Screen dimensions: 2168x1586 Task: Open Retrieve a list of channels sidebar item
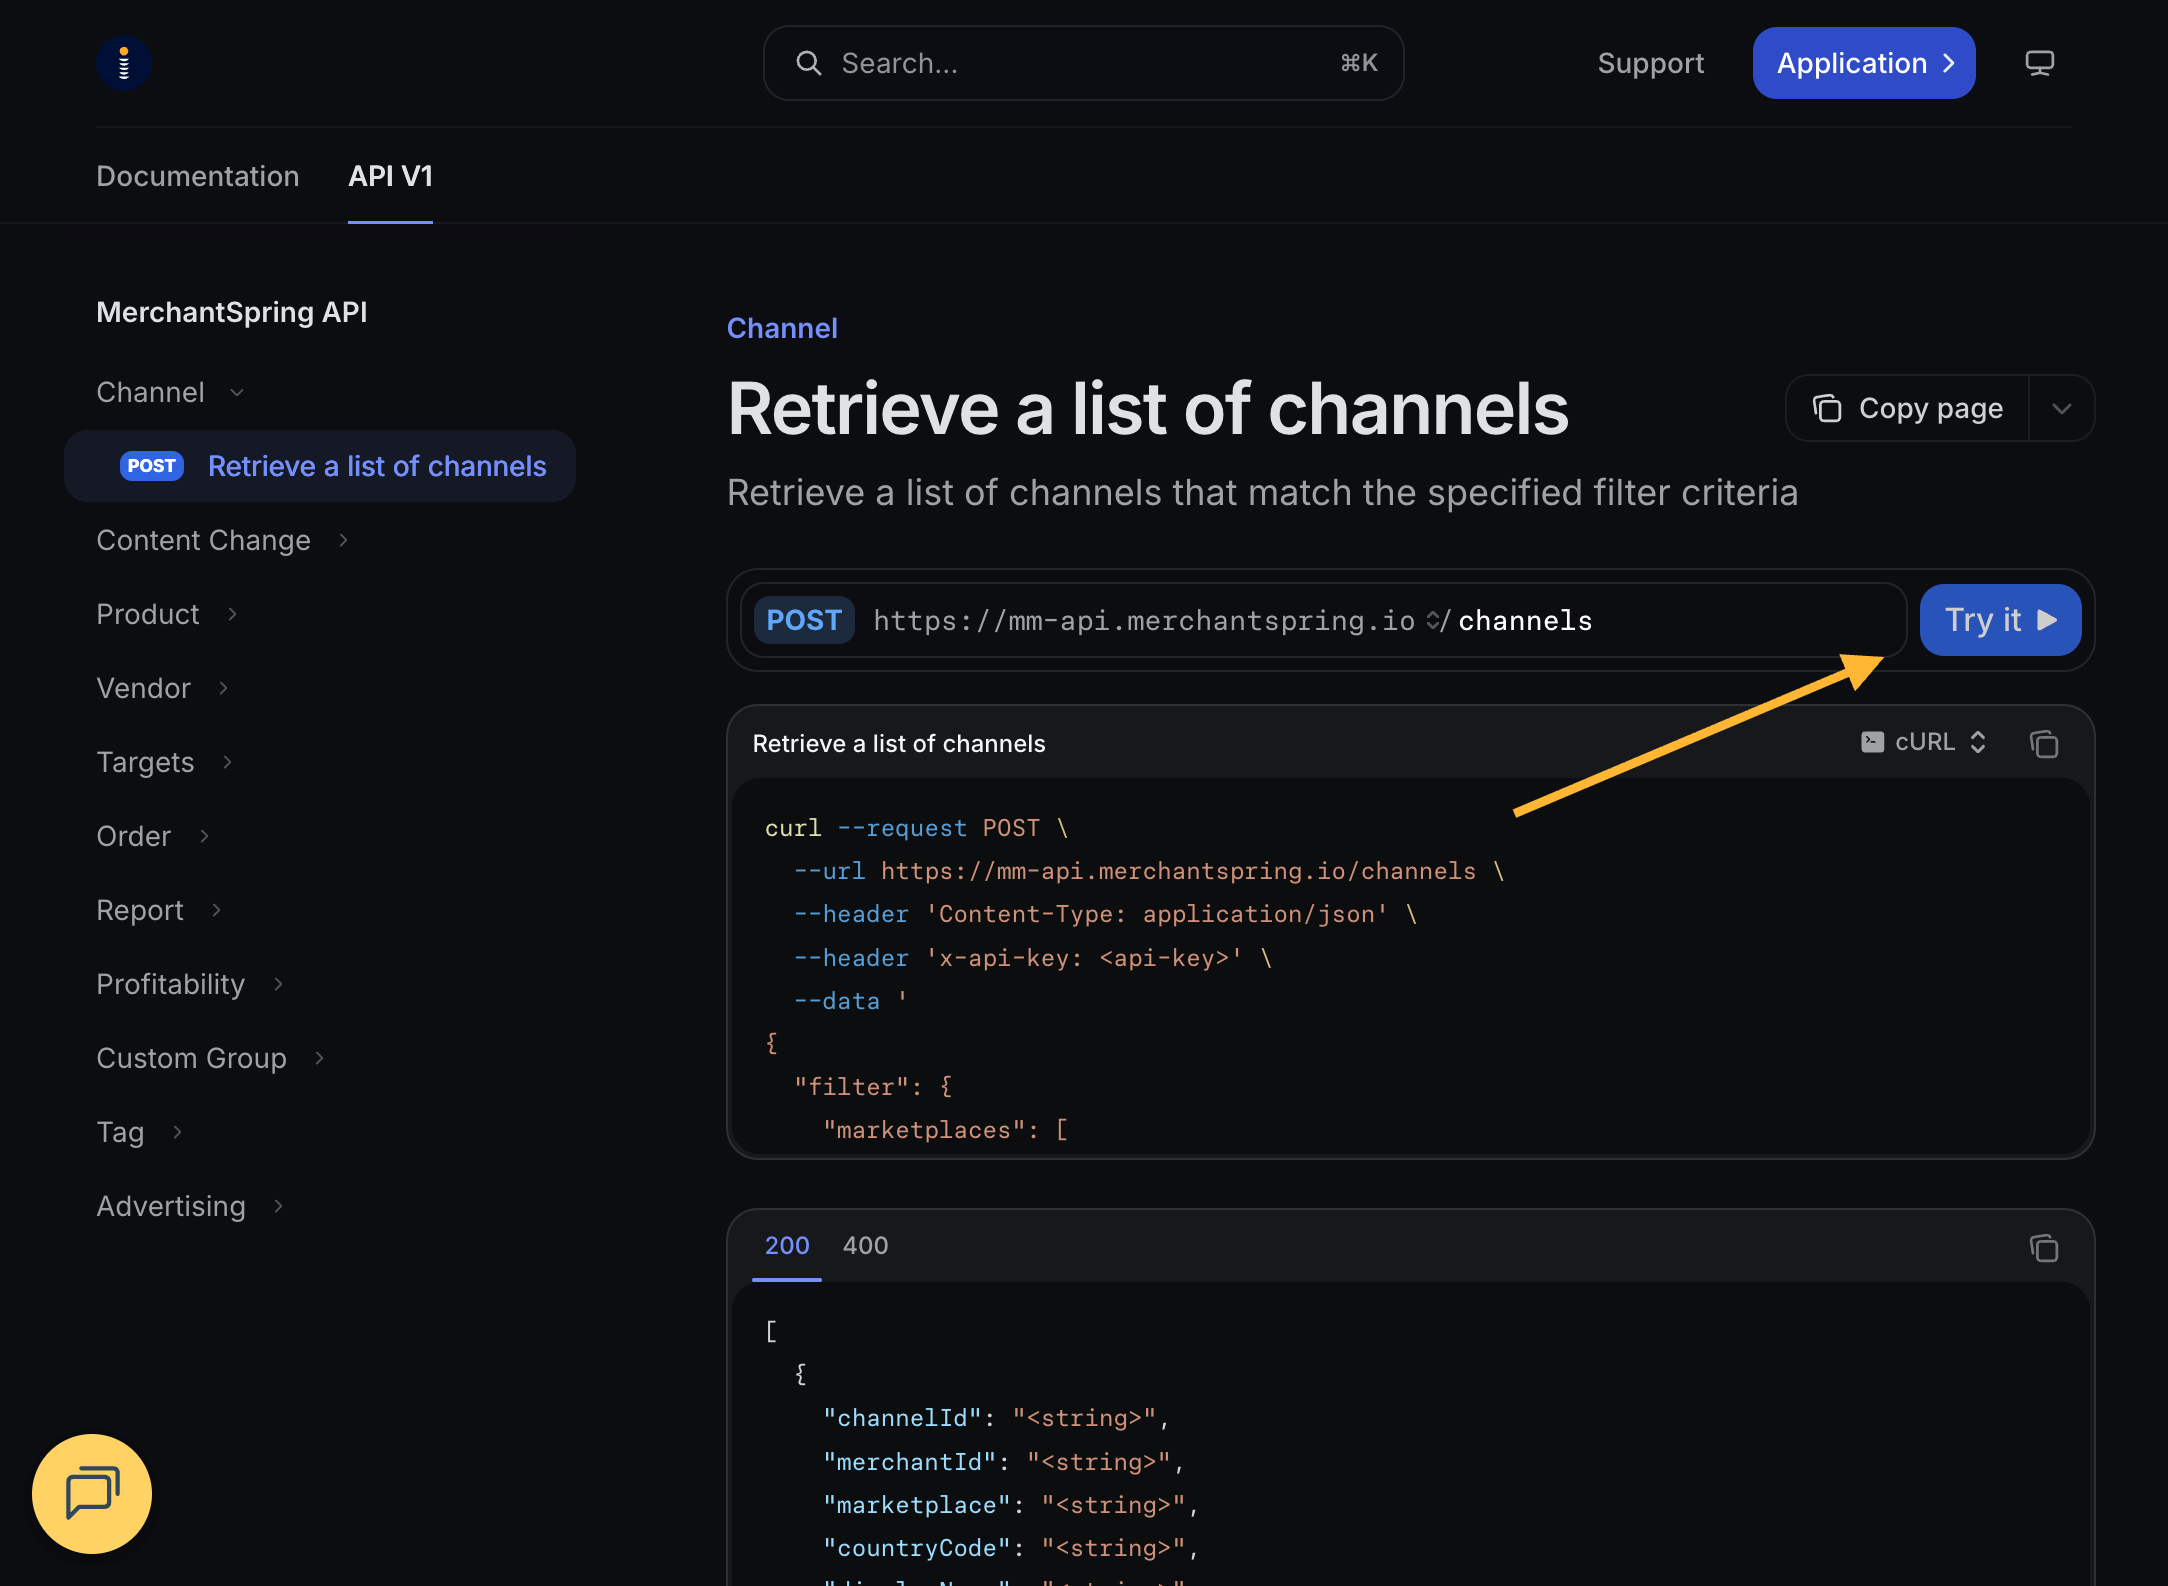point(320,466)
